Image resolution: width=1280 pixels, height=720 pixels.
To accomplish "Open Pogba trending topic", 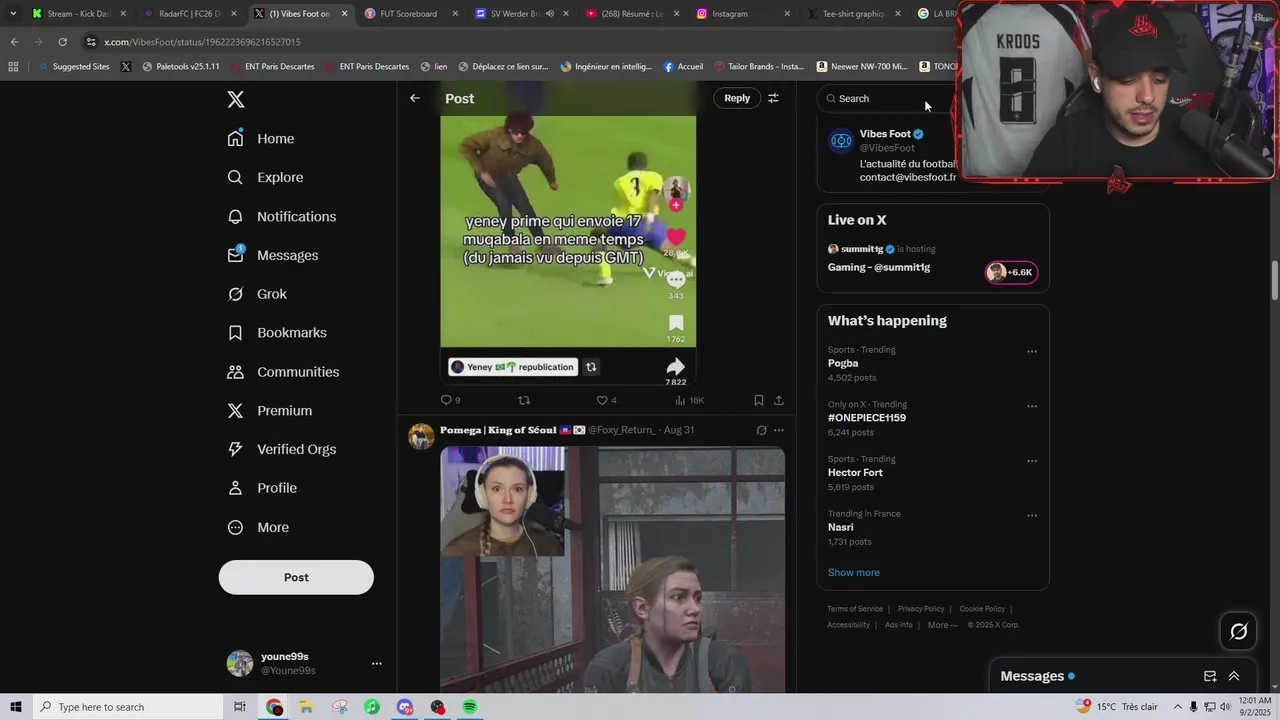I will pyautogui.click(x=843, y=363).
